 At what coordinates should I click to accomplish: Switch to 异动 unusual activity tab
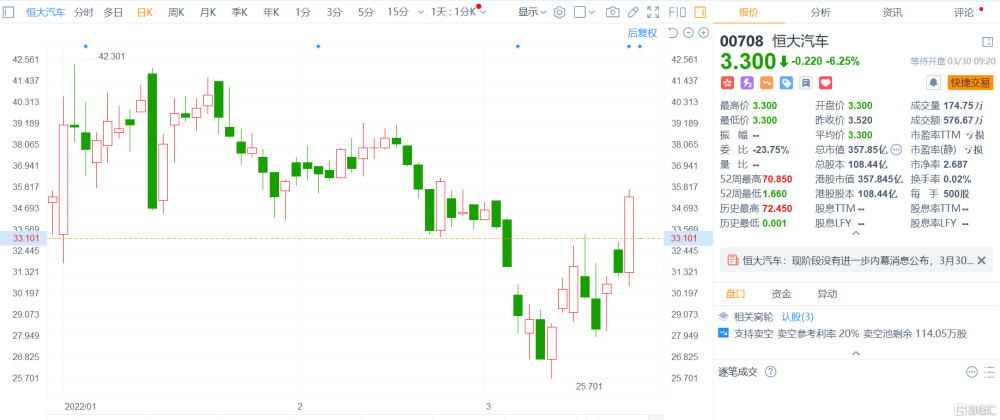coord(827,294)
